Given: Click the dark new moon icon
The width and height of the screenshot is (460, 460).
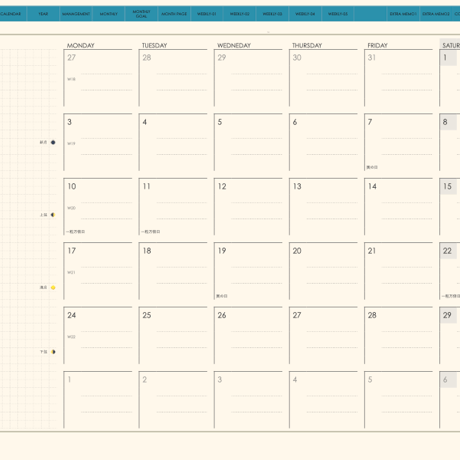Looking at the screenshot, I should pos(53,142).
